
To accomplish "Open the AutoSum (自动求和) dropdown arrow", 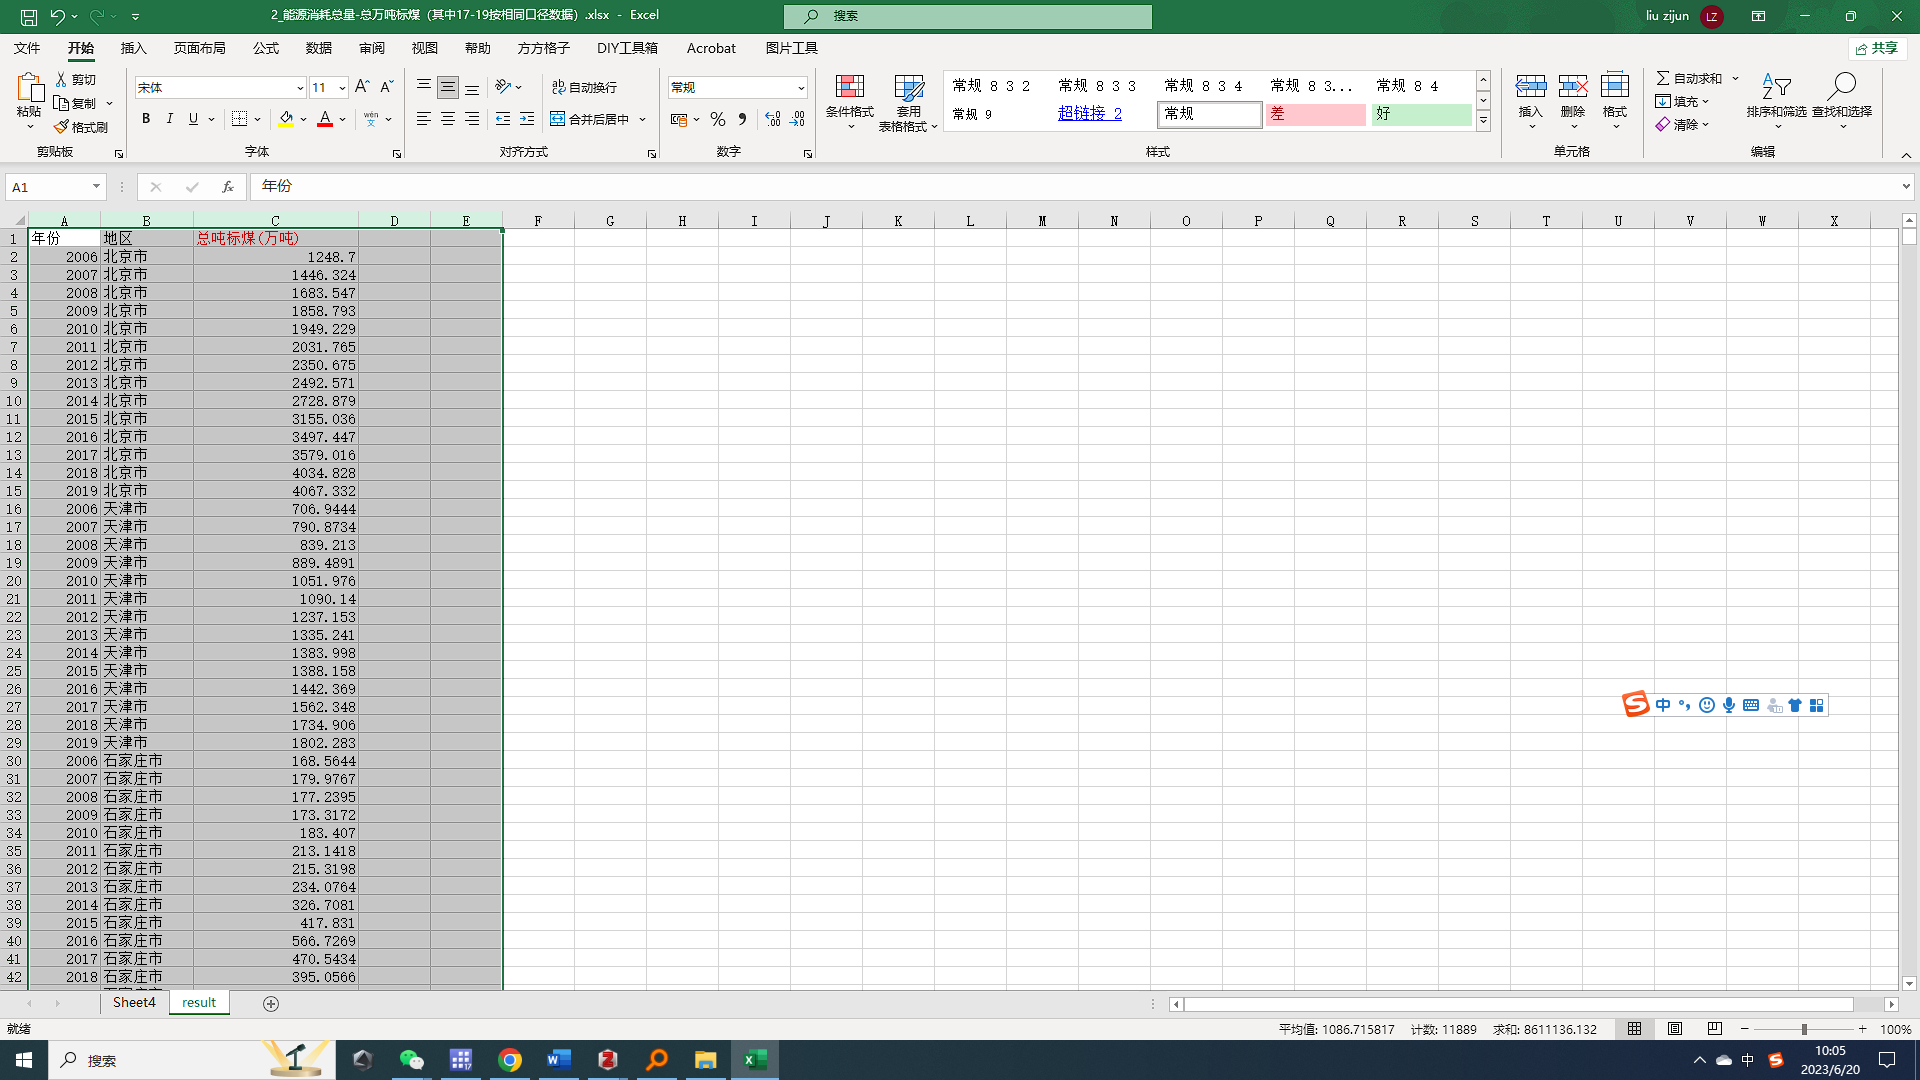I will point(1736,78).
